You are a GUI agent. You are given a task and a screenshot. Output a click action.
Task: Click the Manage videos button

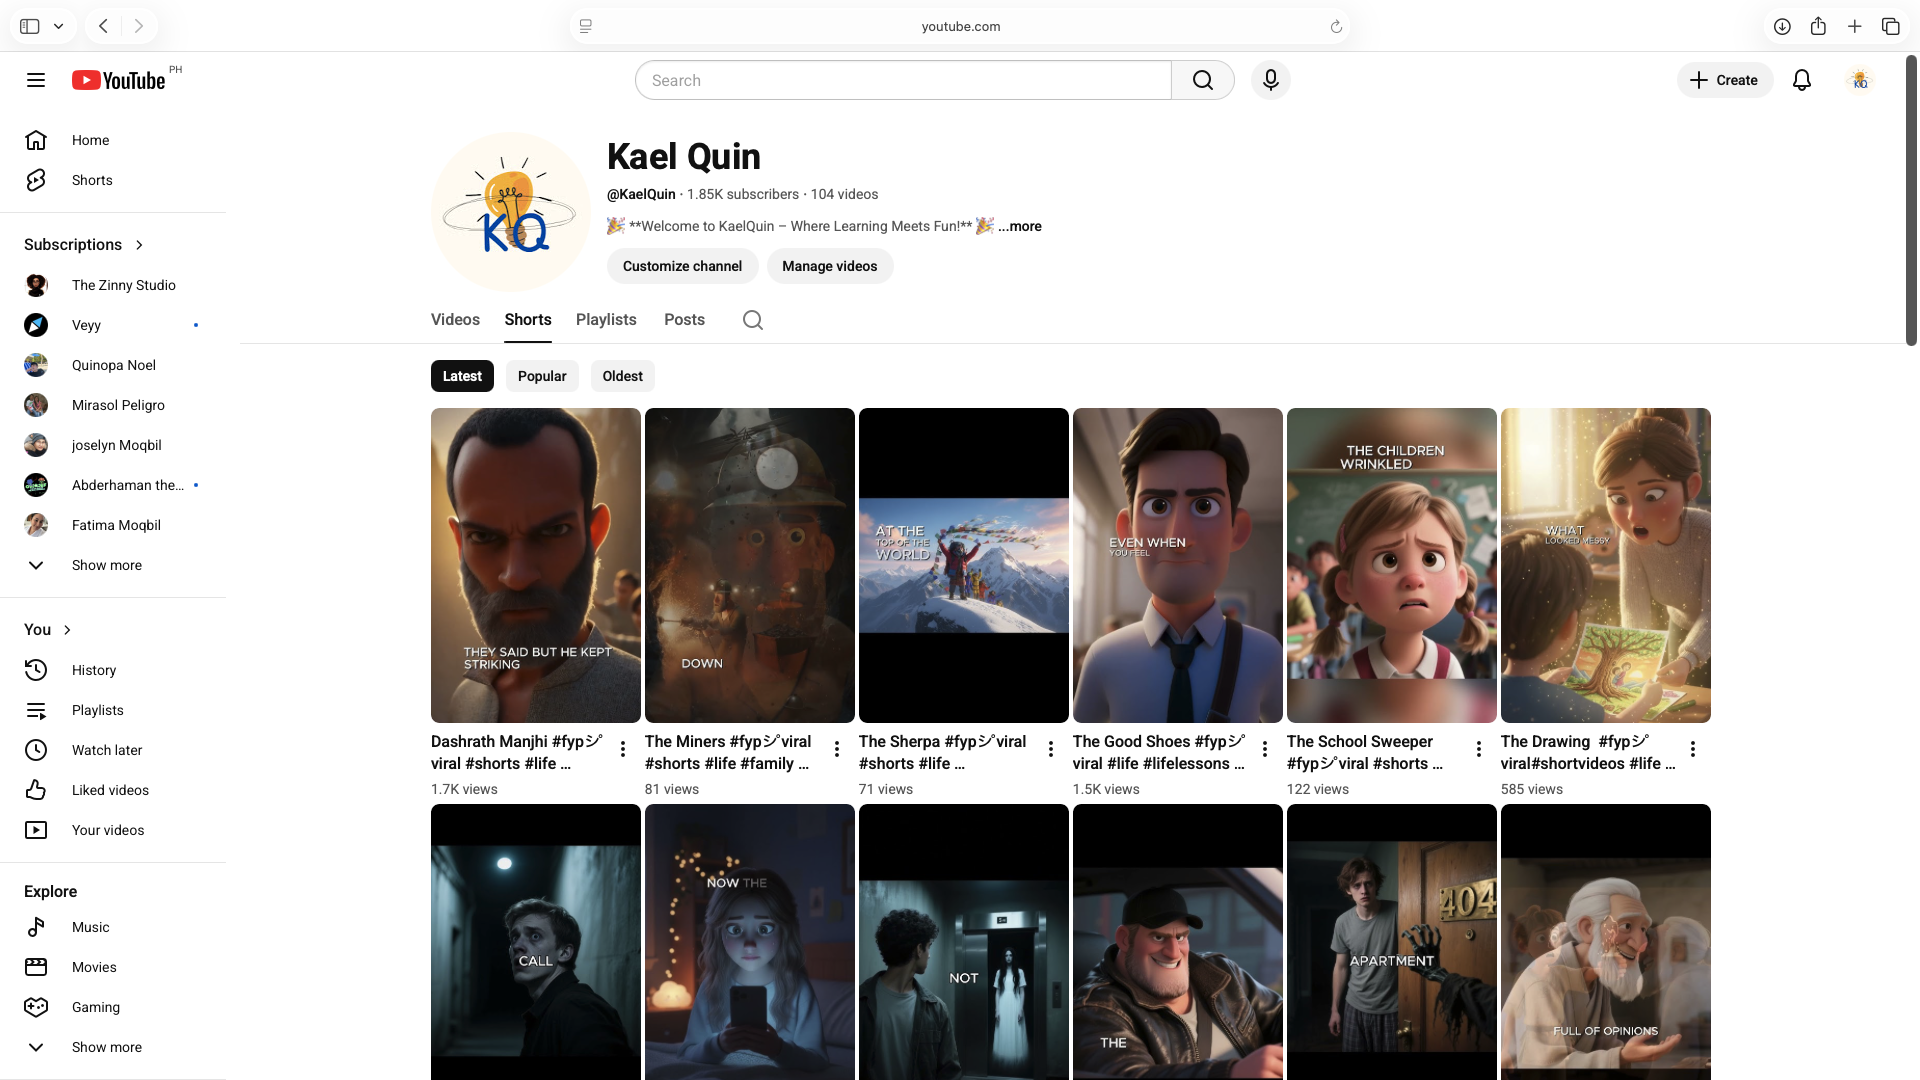829,266
